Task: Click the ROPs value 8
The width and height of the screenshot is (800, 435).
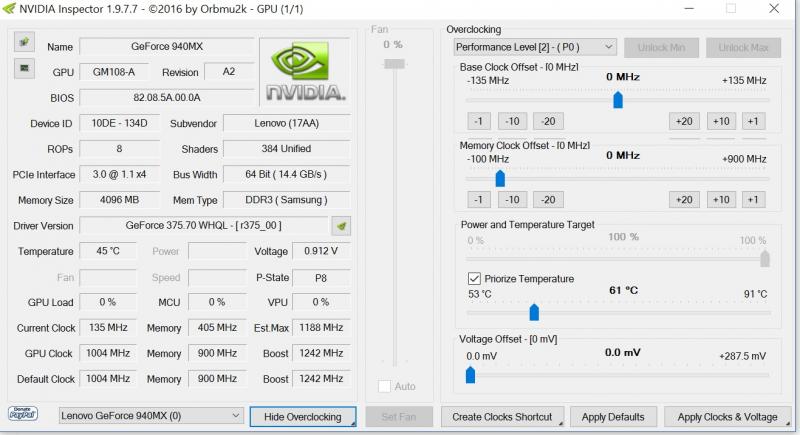Action: pyautogui.click(x=119, y=149)
